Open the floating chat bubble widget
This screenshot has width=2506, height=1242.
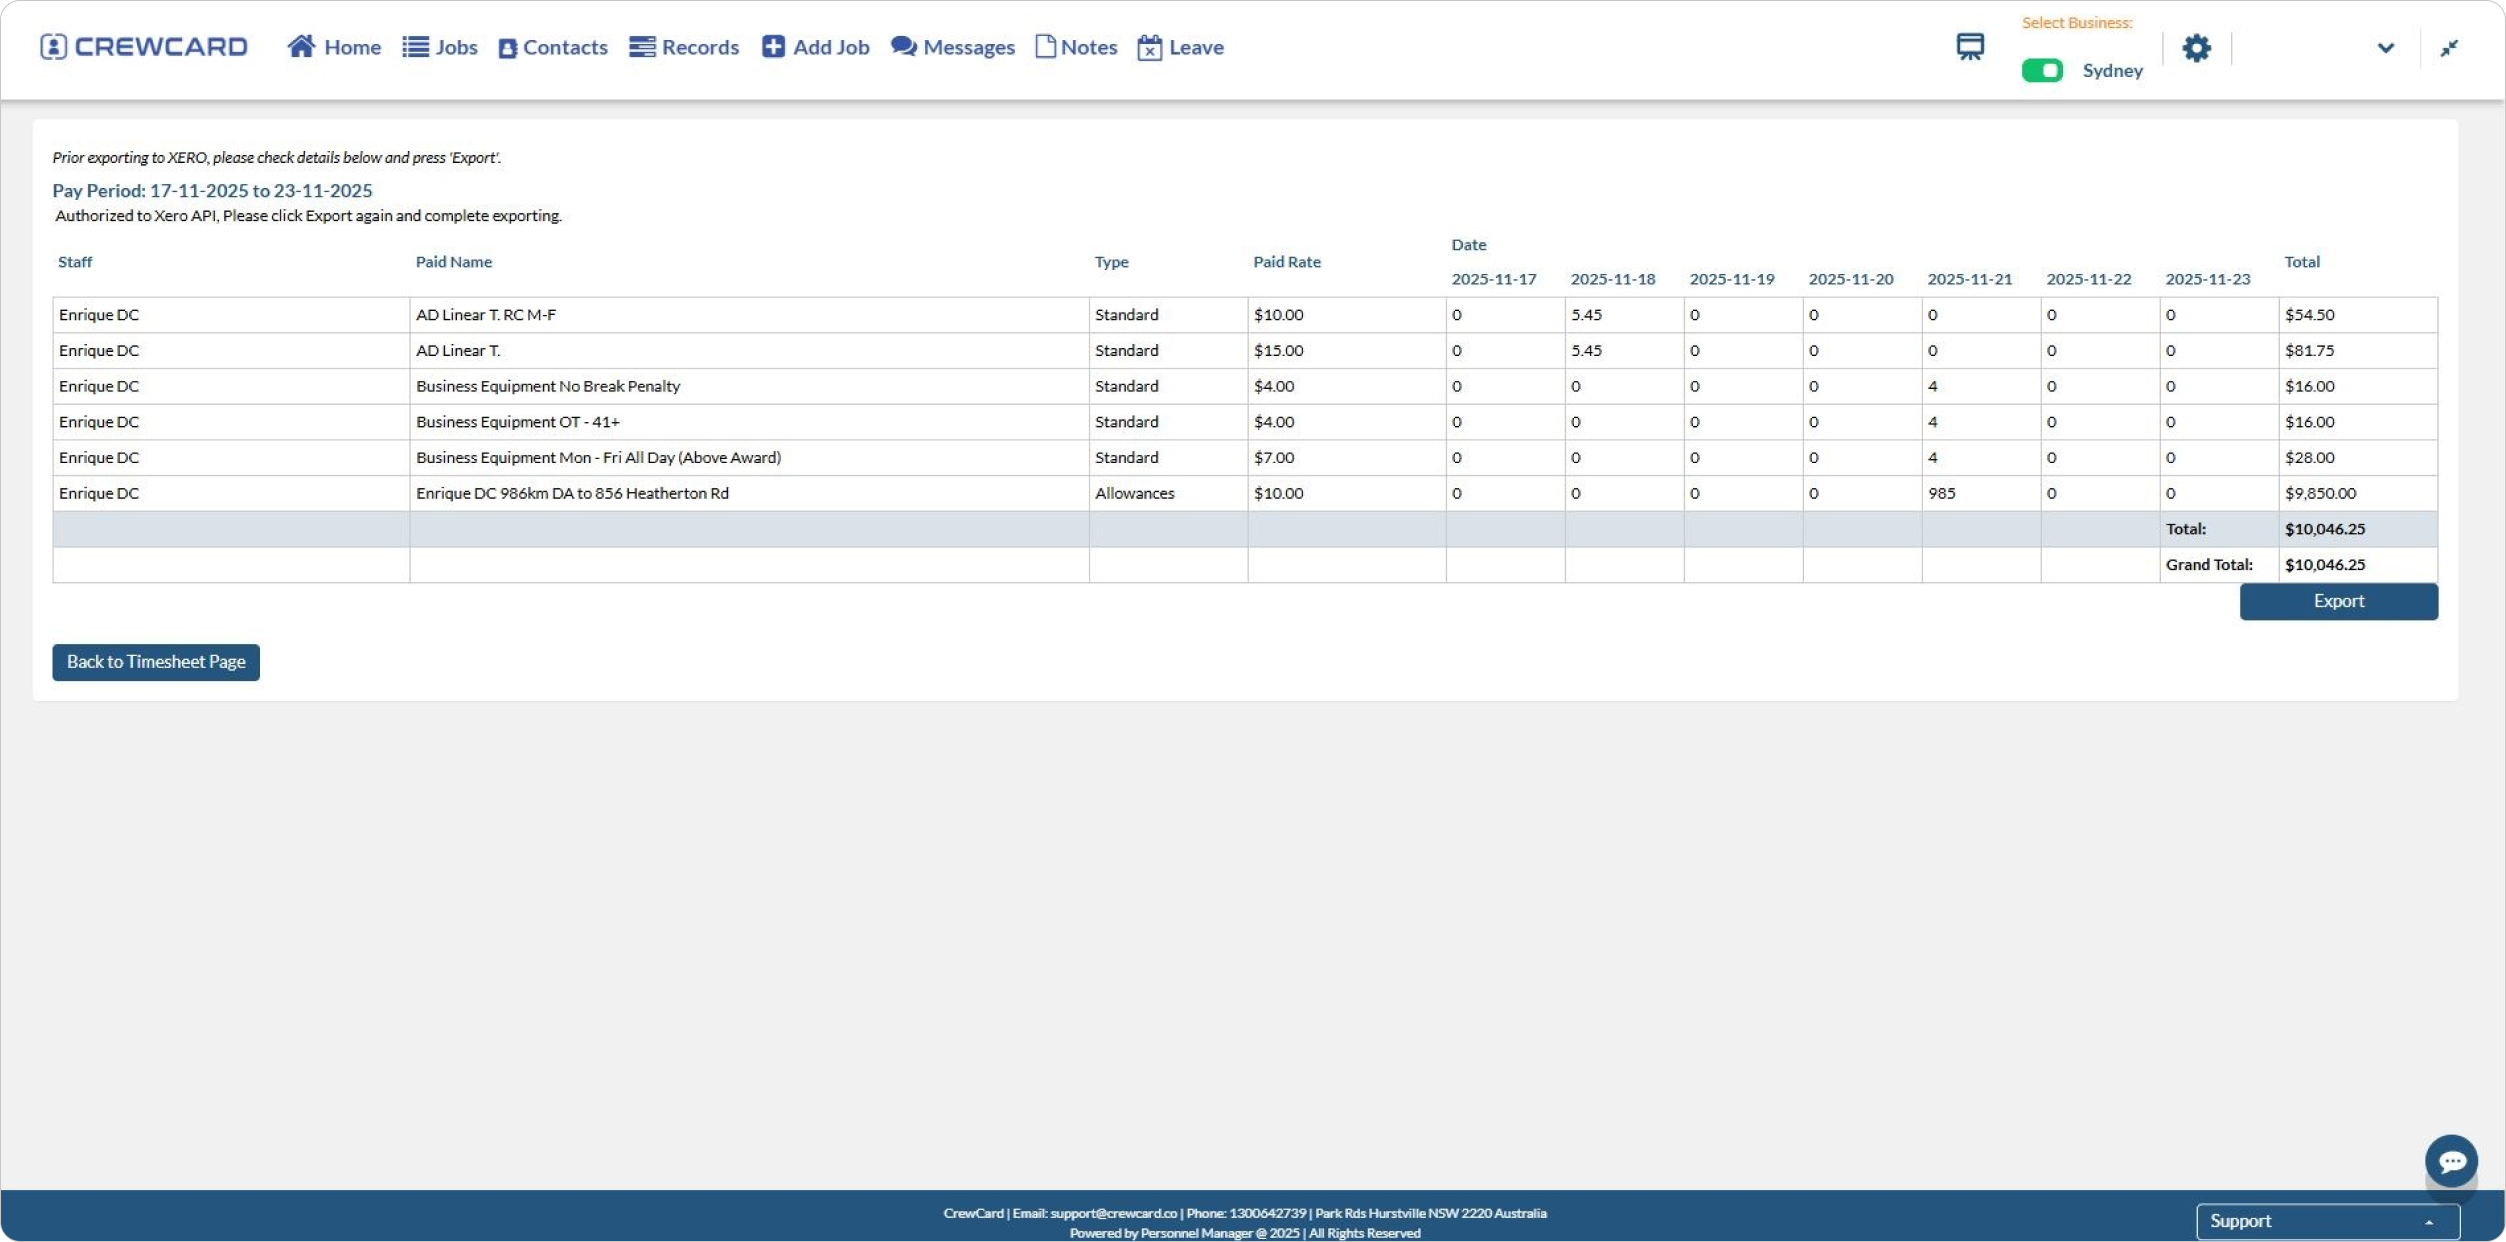(2450, 1161)
